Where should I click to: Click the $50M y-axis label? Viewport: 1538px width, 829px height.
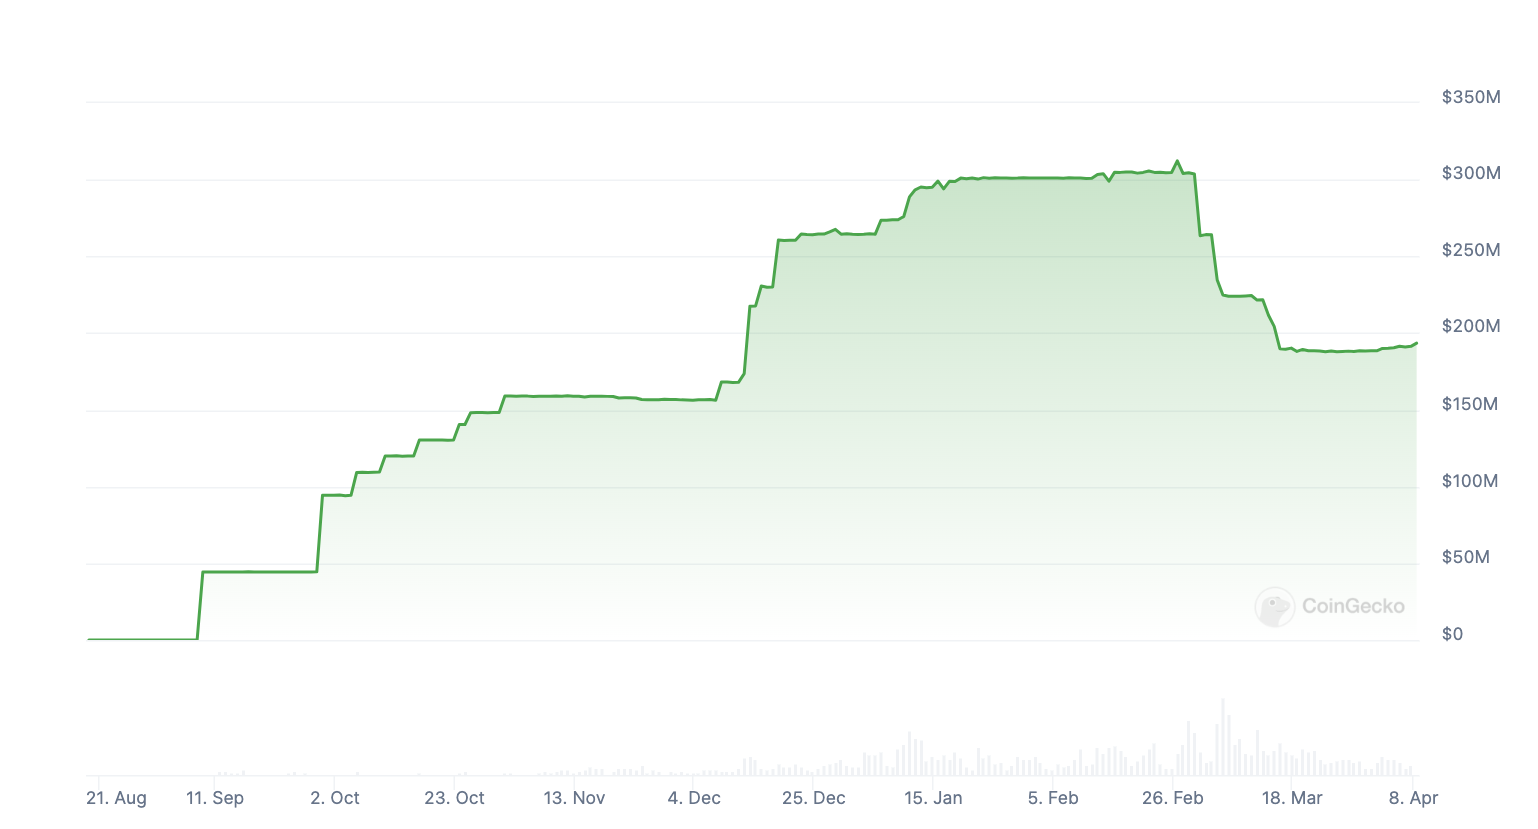(x=1465, y=557)
